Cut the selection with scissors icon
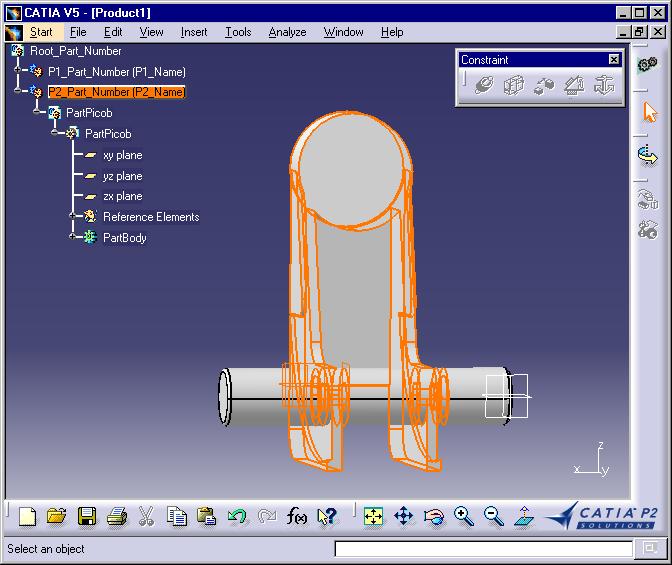672x565 pixels. 146,516
